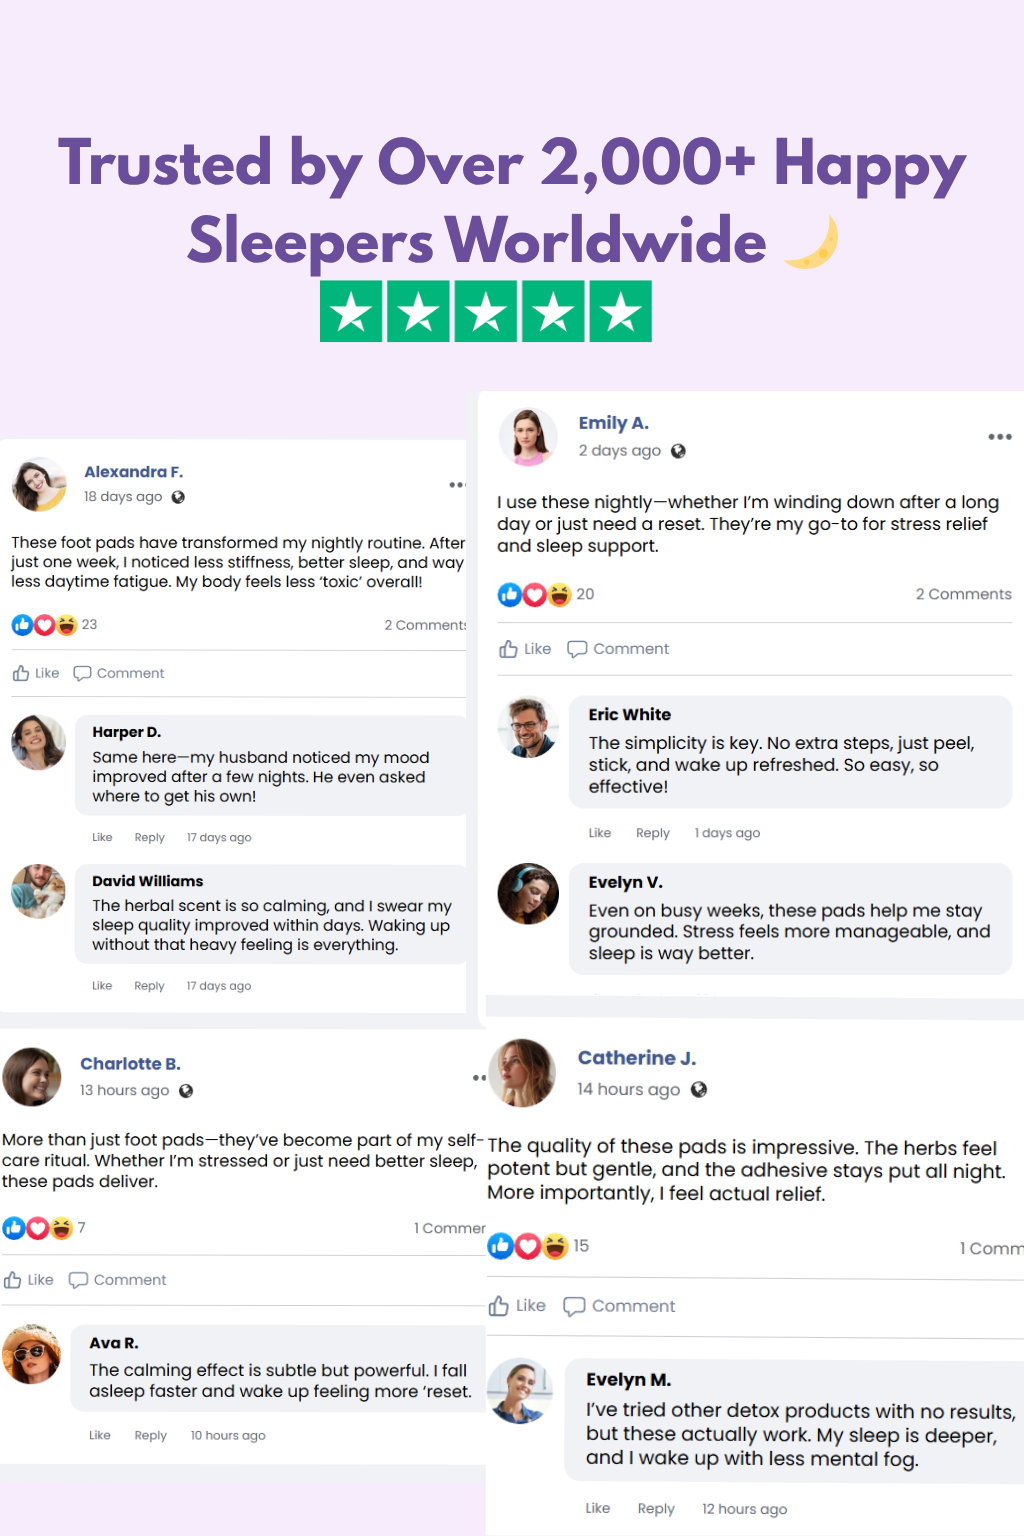1024x1536 pixels.
Task: Open the three-dot menu on Charlotte B.'s post
Action: pos(479,1078)
